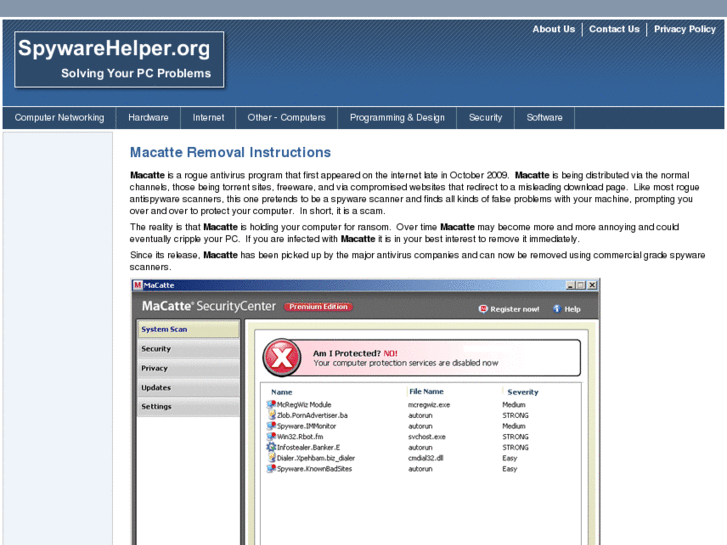This screenshot has width=727, height=545.
Task: Select the Zlob.PornAdvertiser.ba entry
Action: [312, 415]
